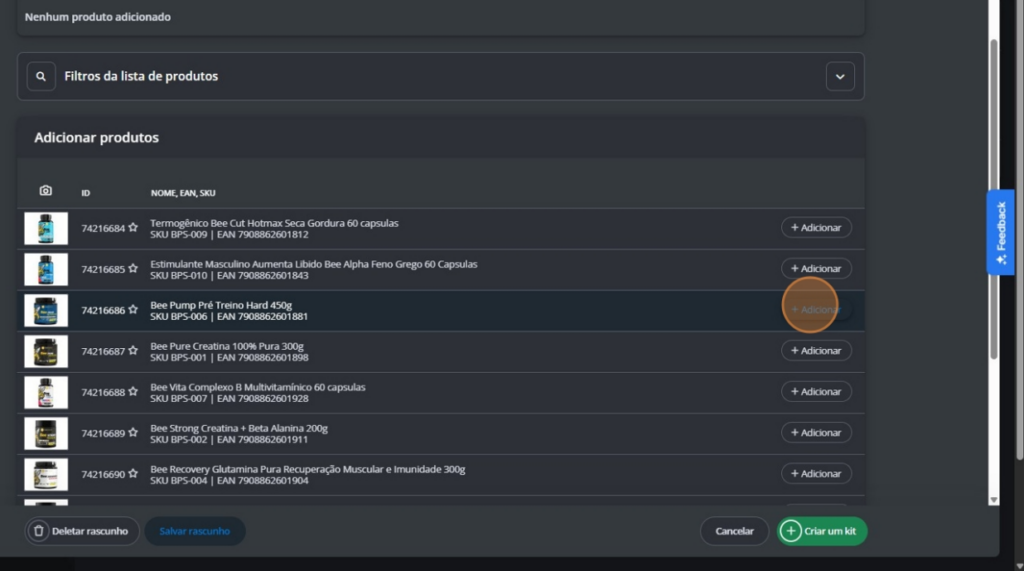Click the plus icon on Criar um kit
This screenshot has width=1024, height=571.
790,531
